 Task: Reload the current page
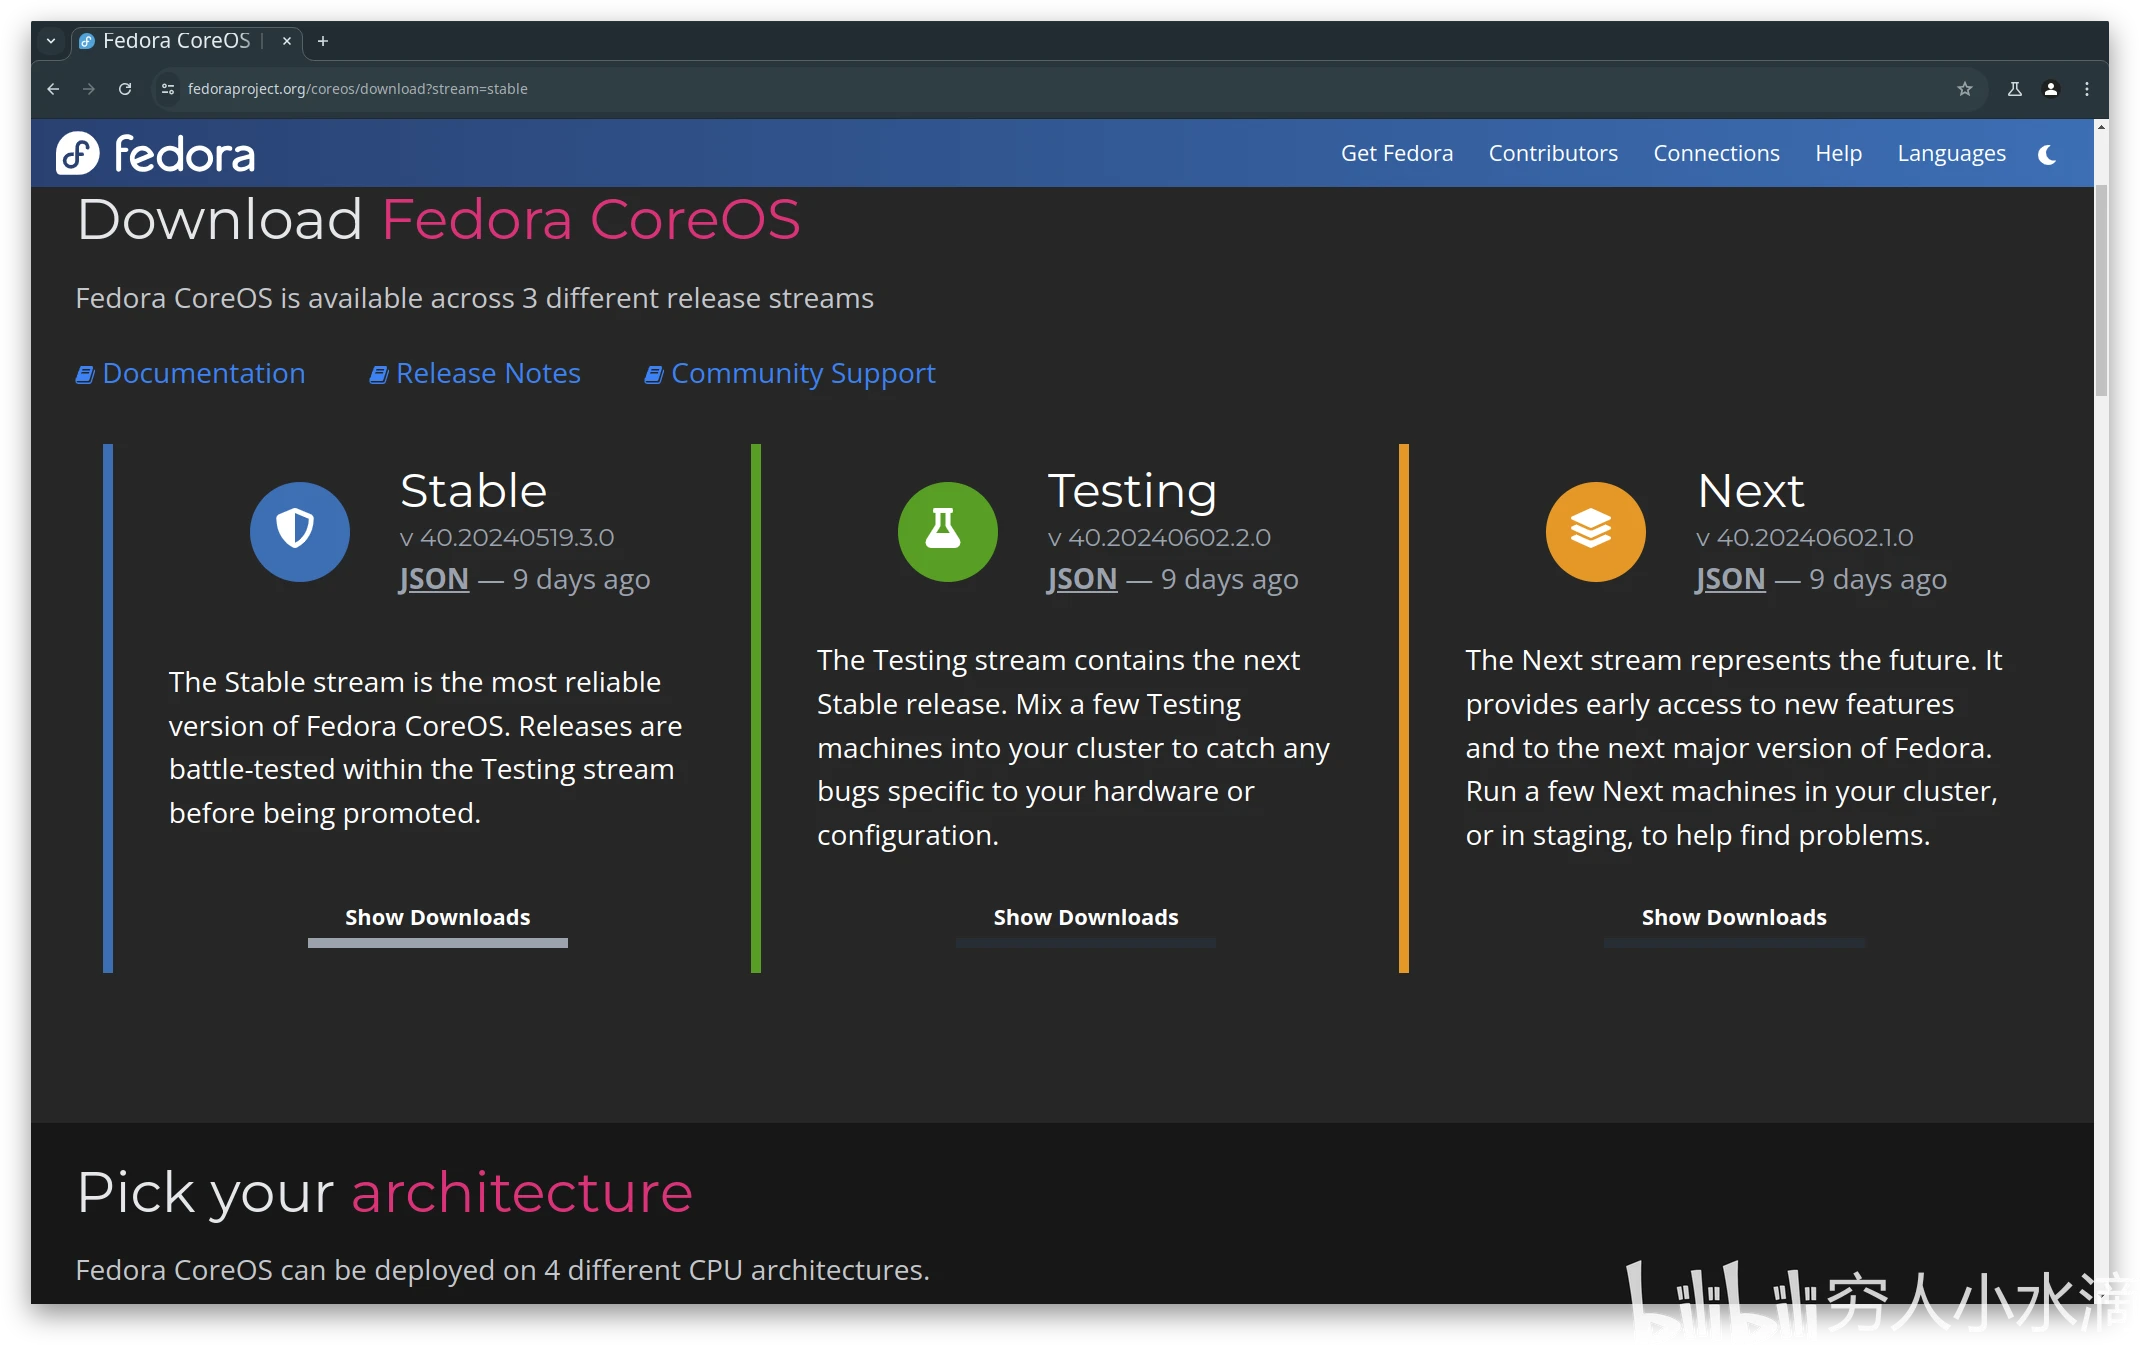click(x=124, y=88)
